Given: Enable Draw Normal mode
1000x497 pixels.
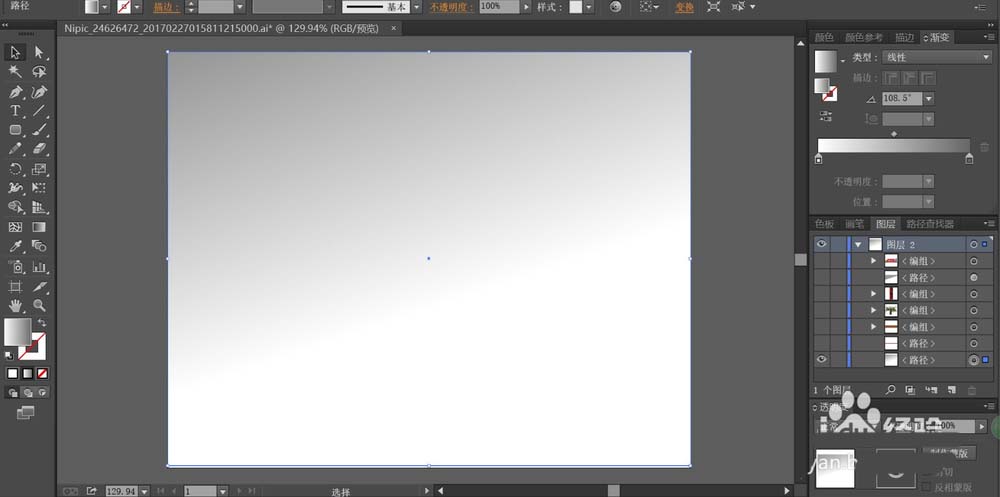Looking at the screenshot, I should (x=13, y=393).
